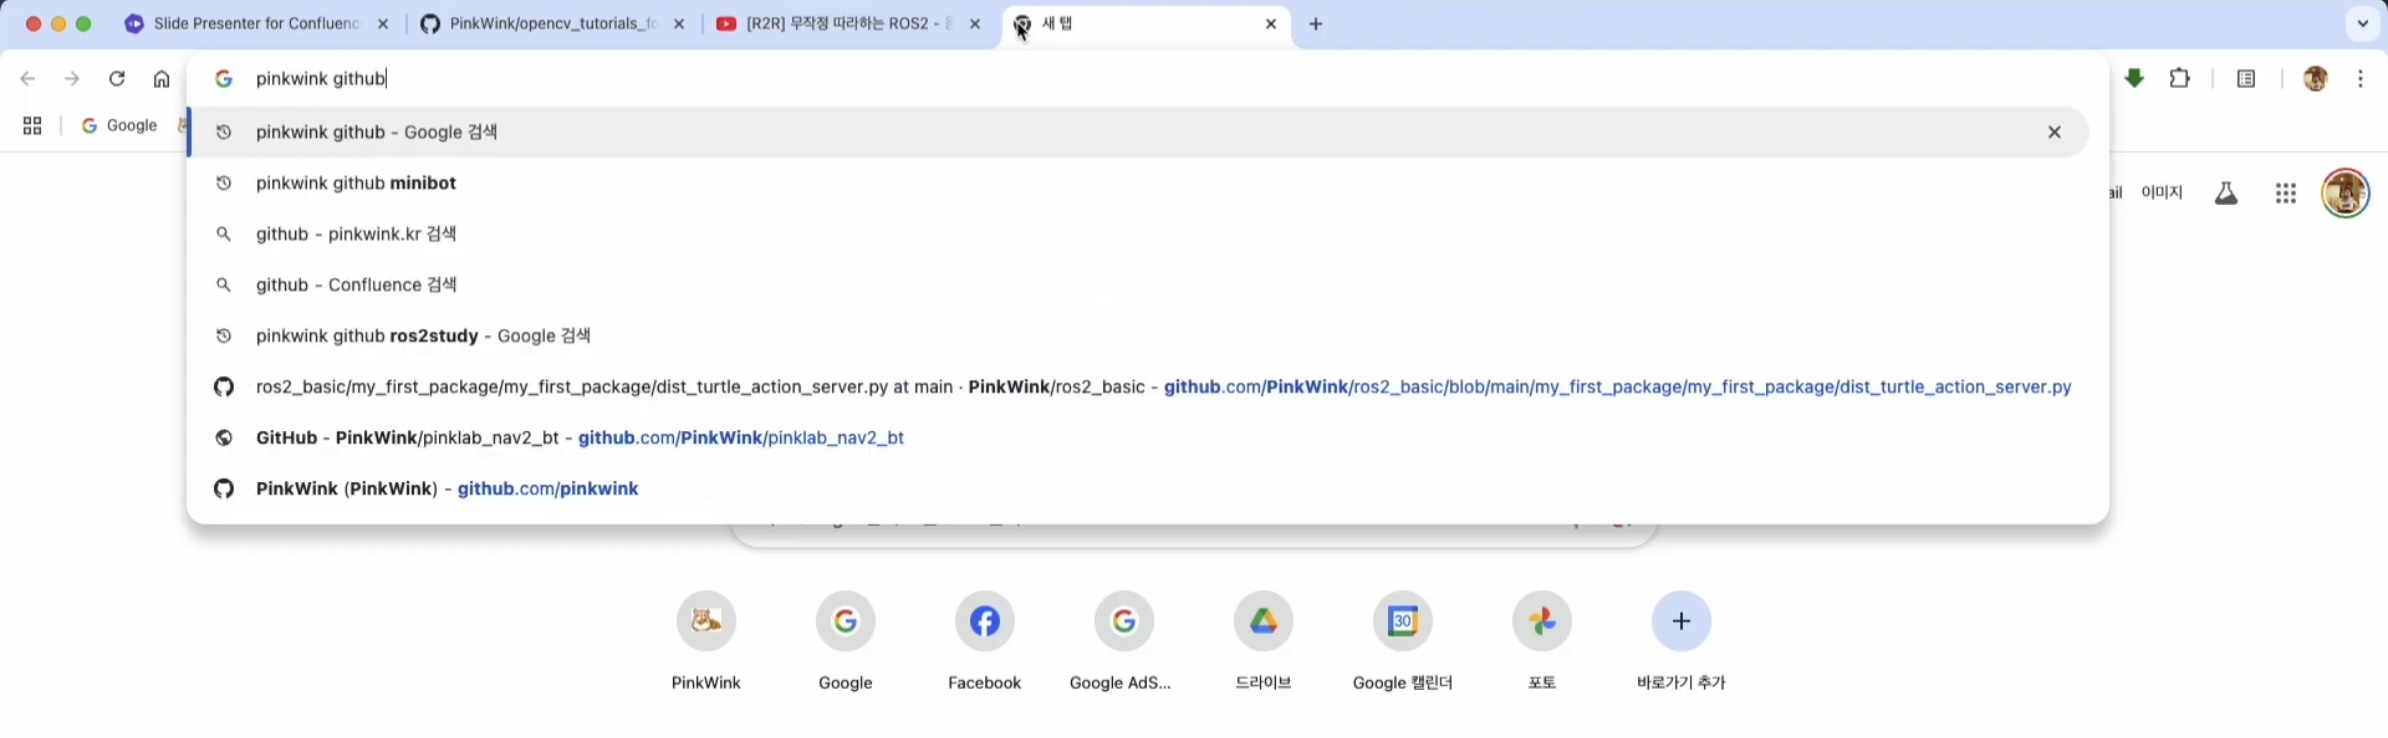Expand the tab search dropdown arrow
The image size is (2388, 738).
coord(2362,23)
